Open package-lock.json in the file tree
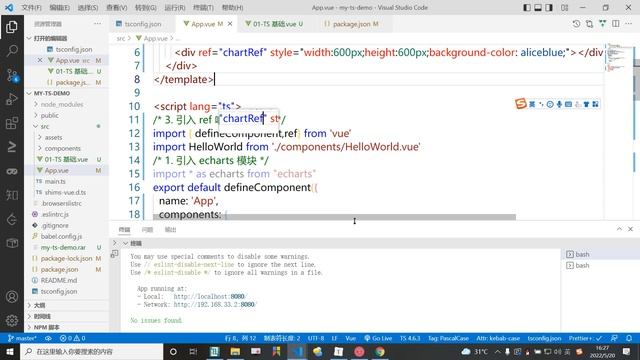This screenshot has width=640, height=360. click(x=66, y=258)
